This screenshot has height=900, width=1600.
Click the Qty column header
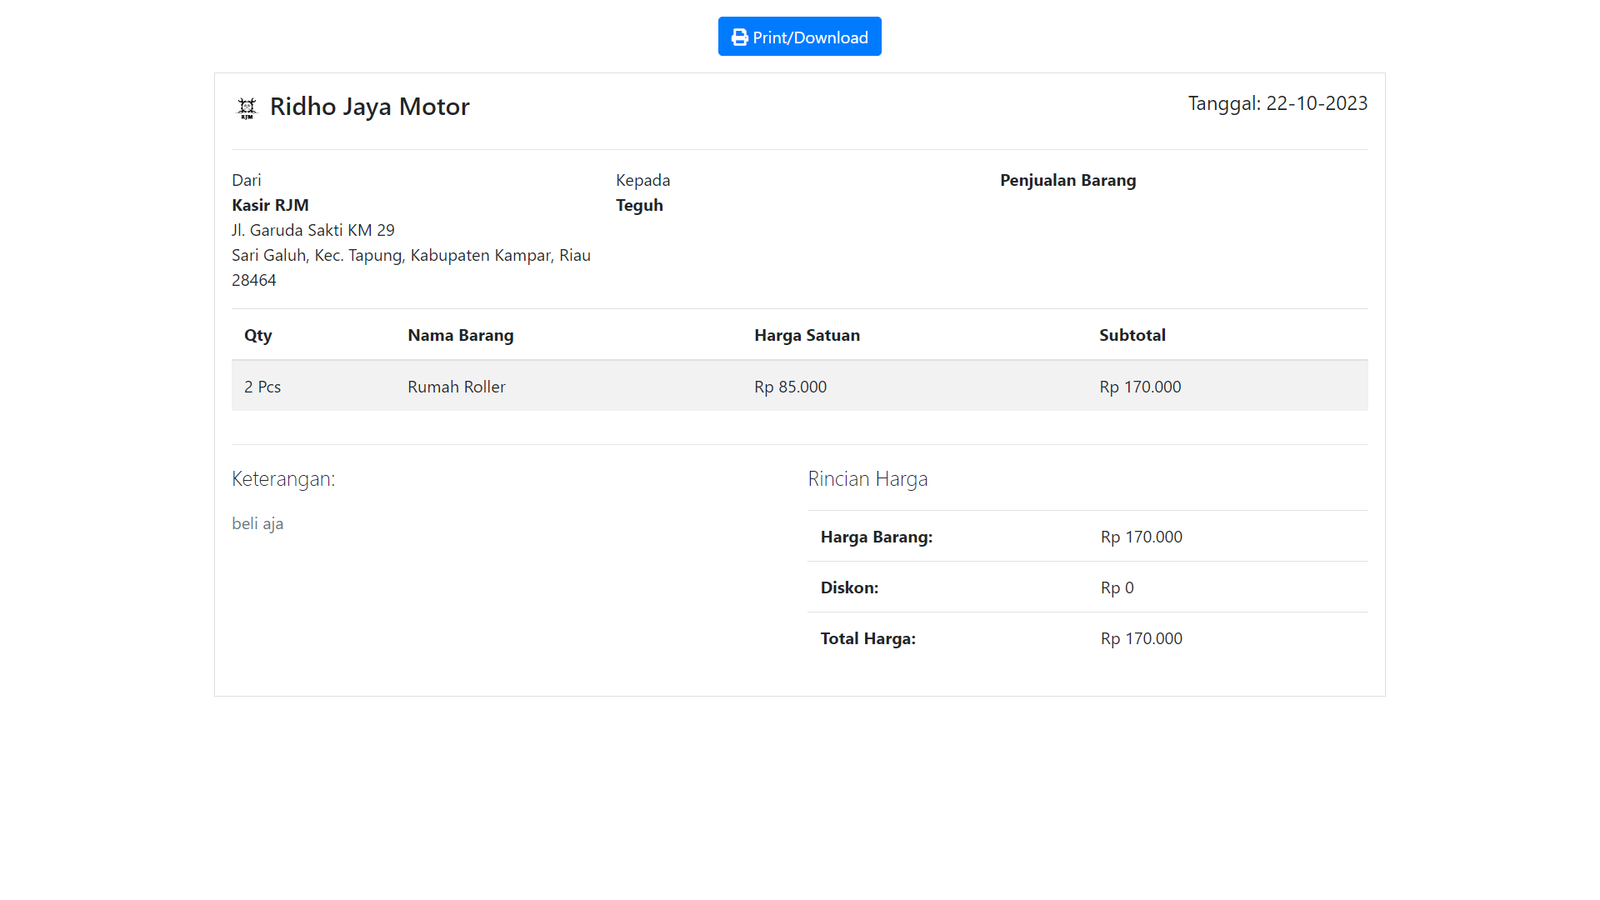(258, 335)
